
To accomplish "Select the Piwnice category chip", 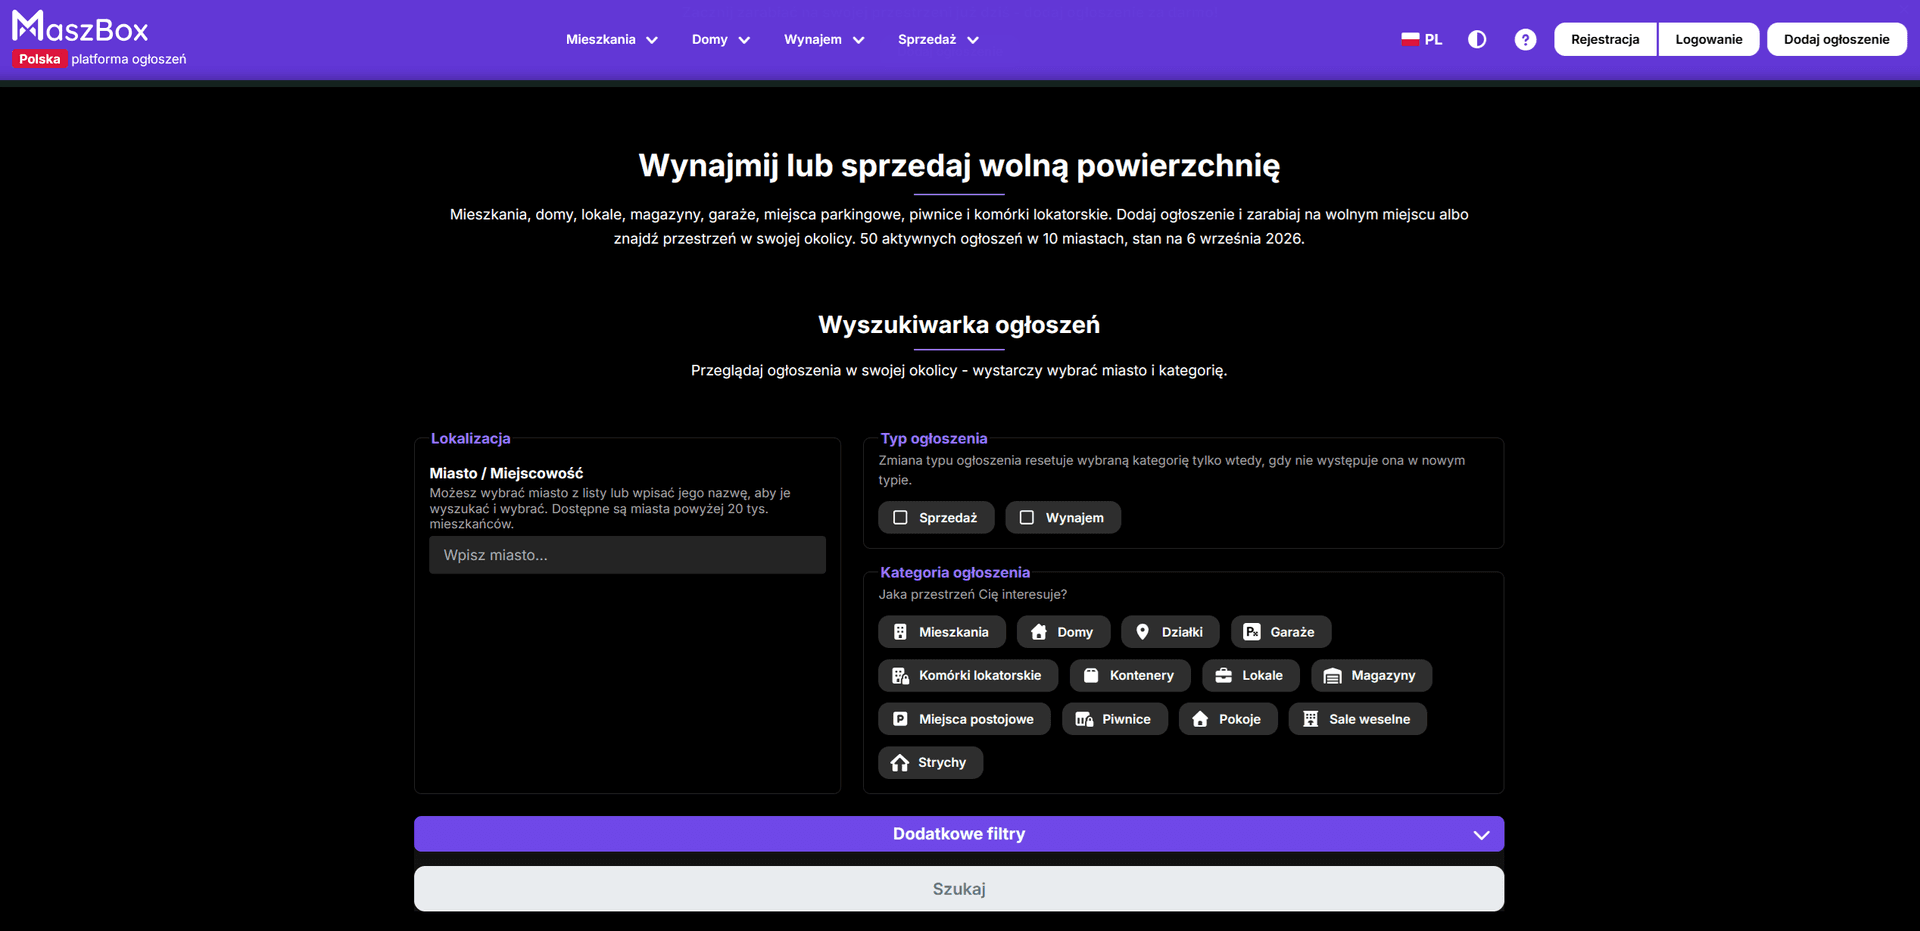I will (x=1114, y=719).
